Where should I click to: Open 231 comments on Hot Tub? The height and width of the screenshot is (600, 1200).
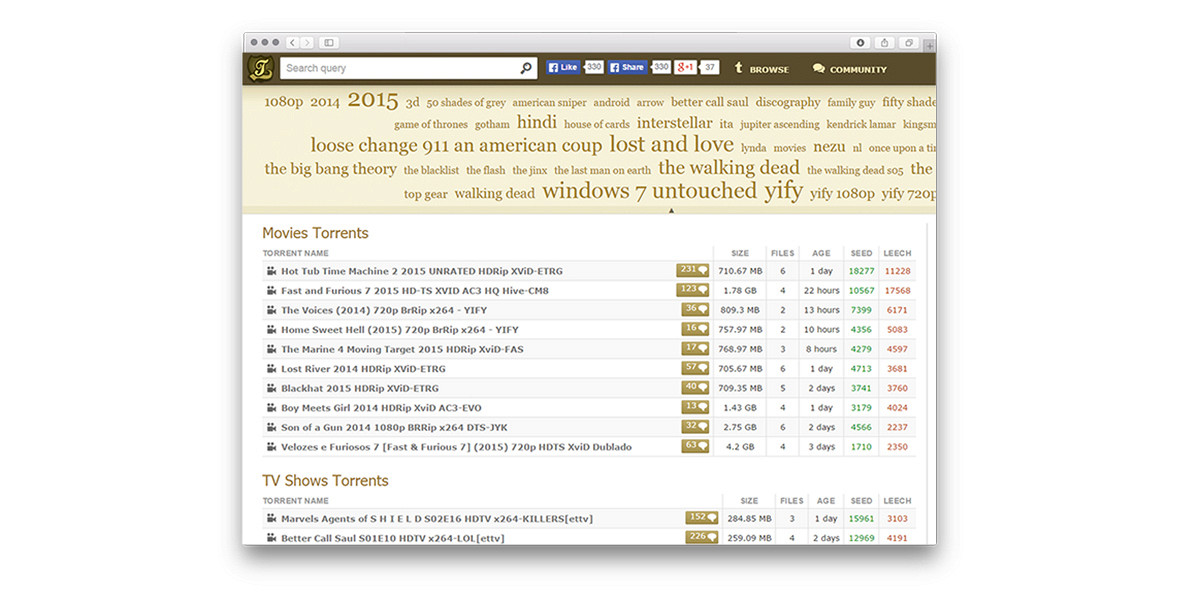(x=693, y=270)
